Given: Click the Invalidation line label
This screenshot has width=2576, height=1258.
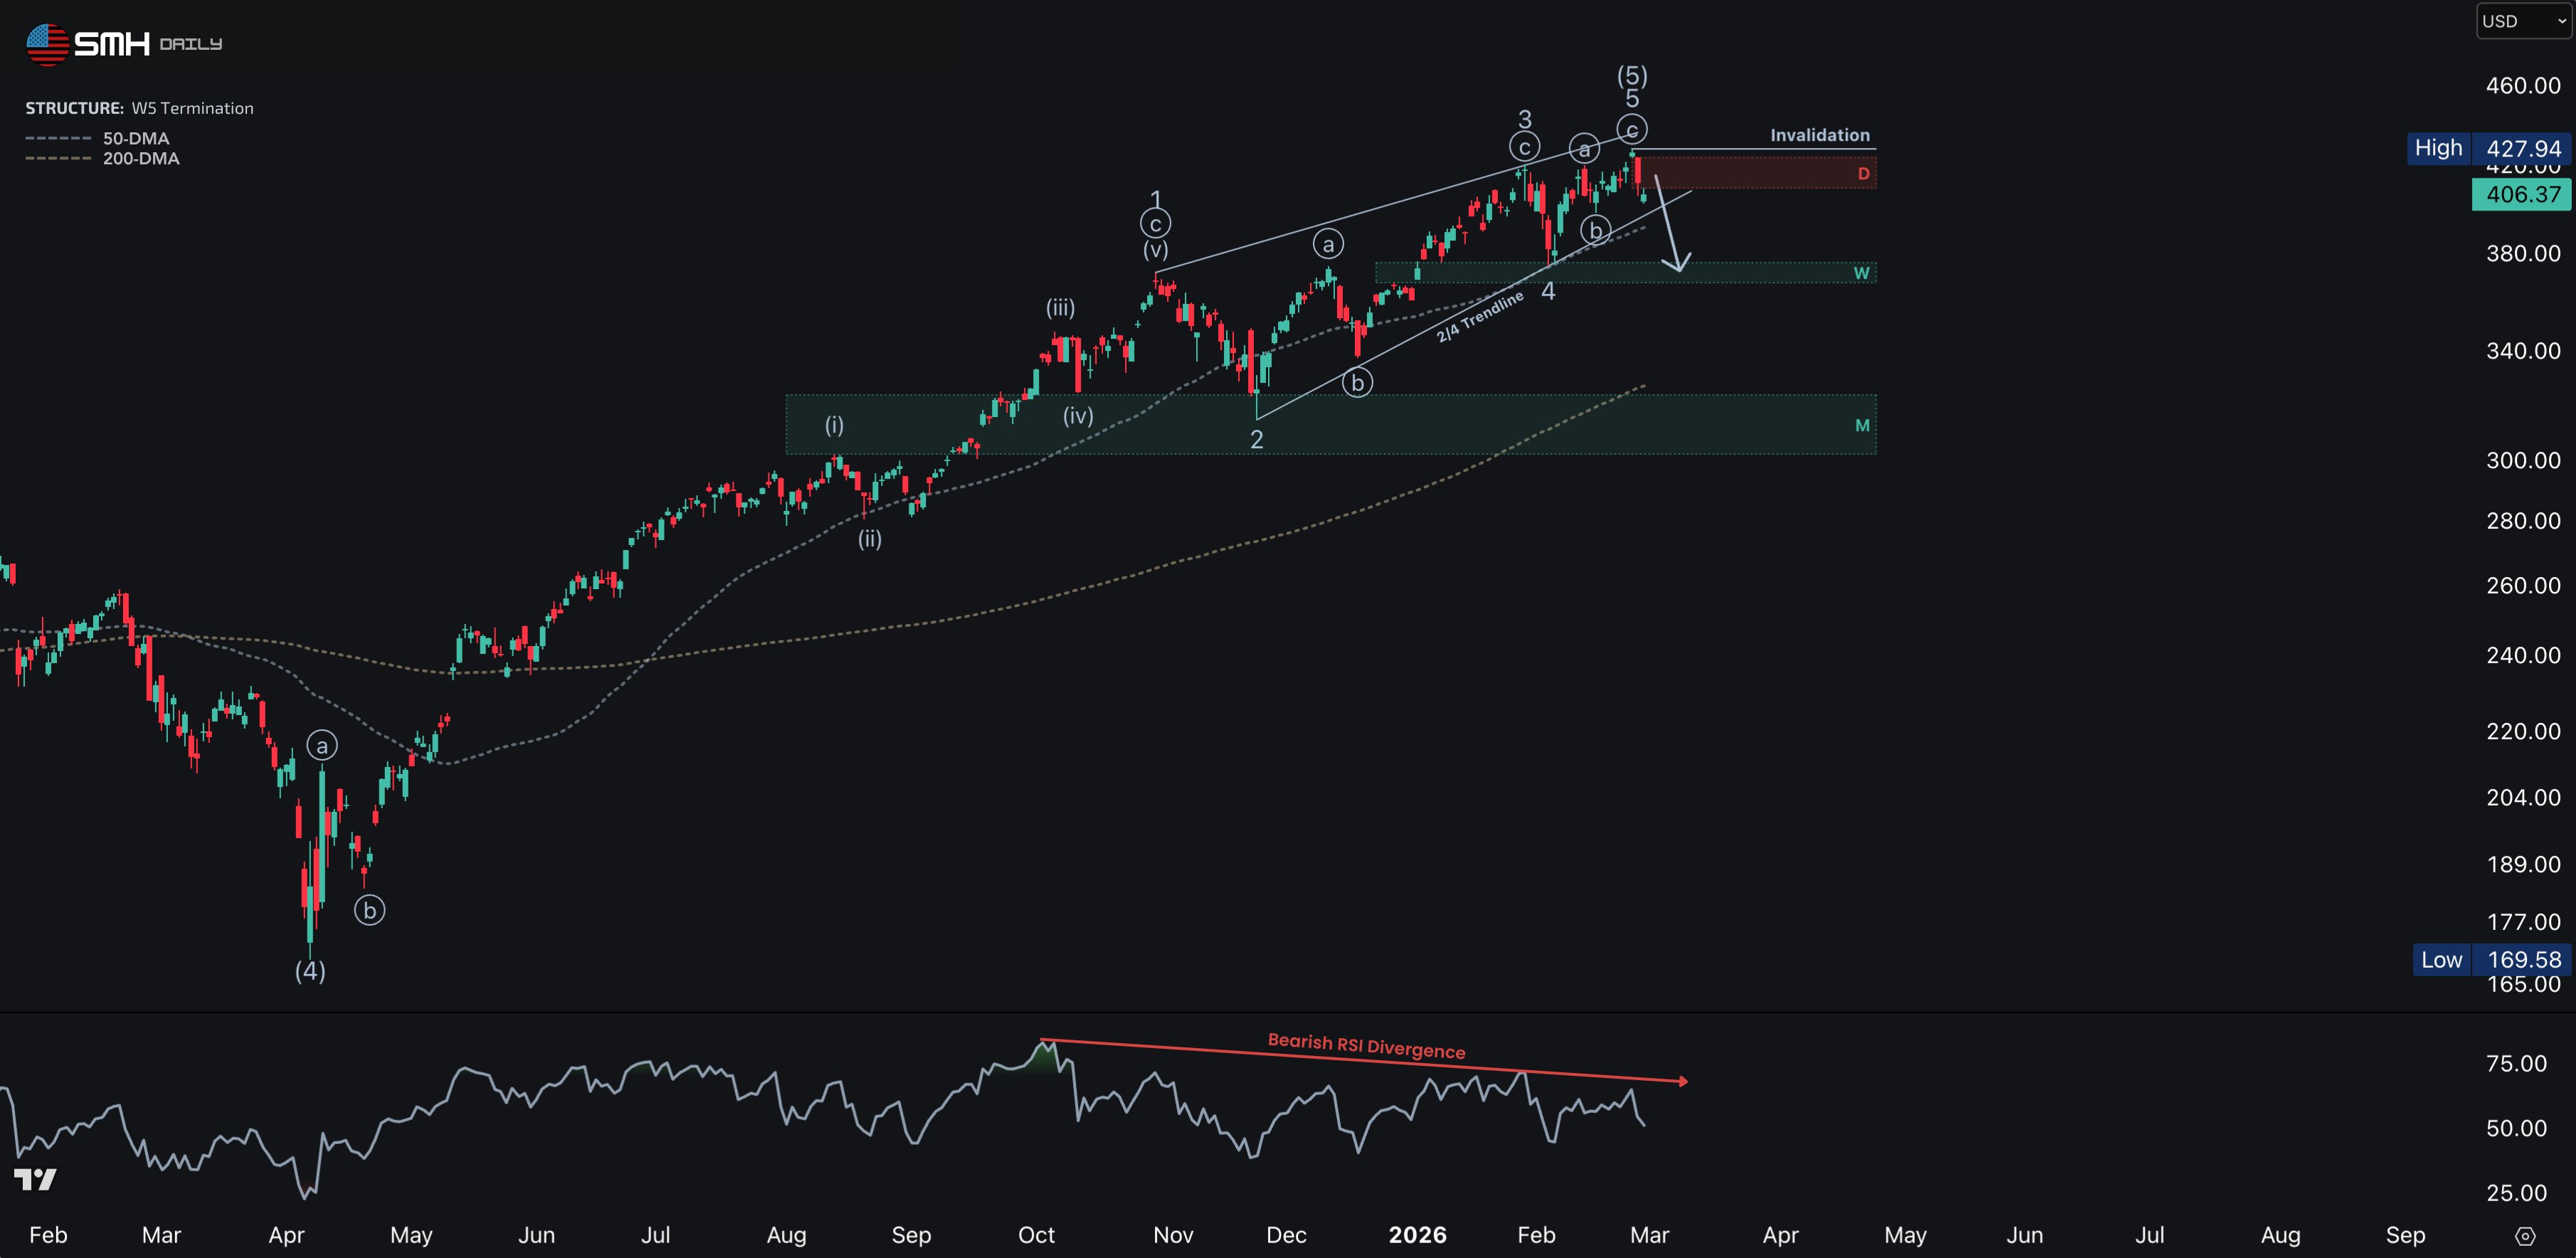Looking at the screenshot, I should pos(1819,135).
